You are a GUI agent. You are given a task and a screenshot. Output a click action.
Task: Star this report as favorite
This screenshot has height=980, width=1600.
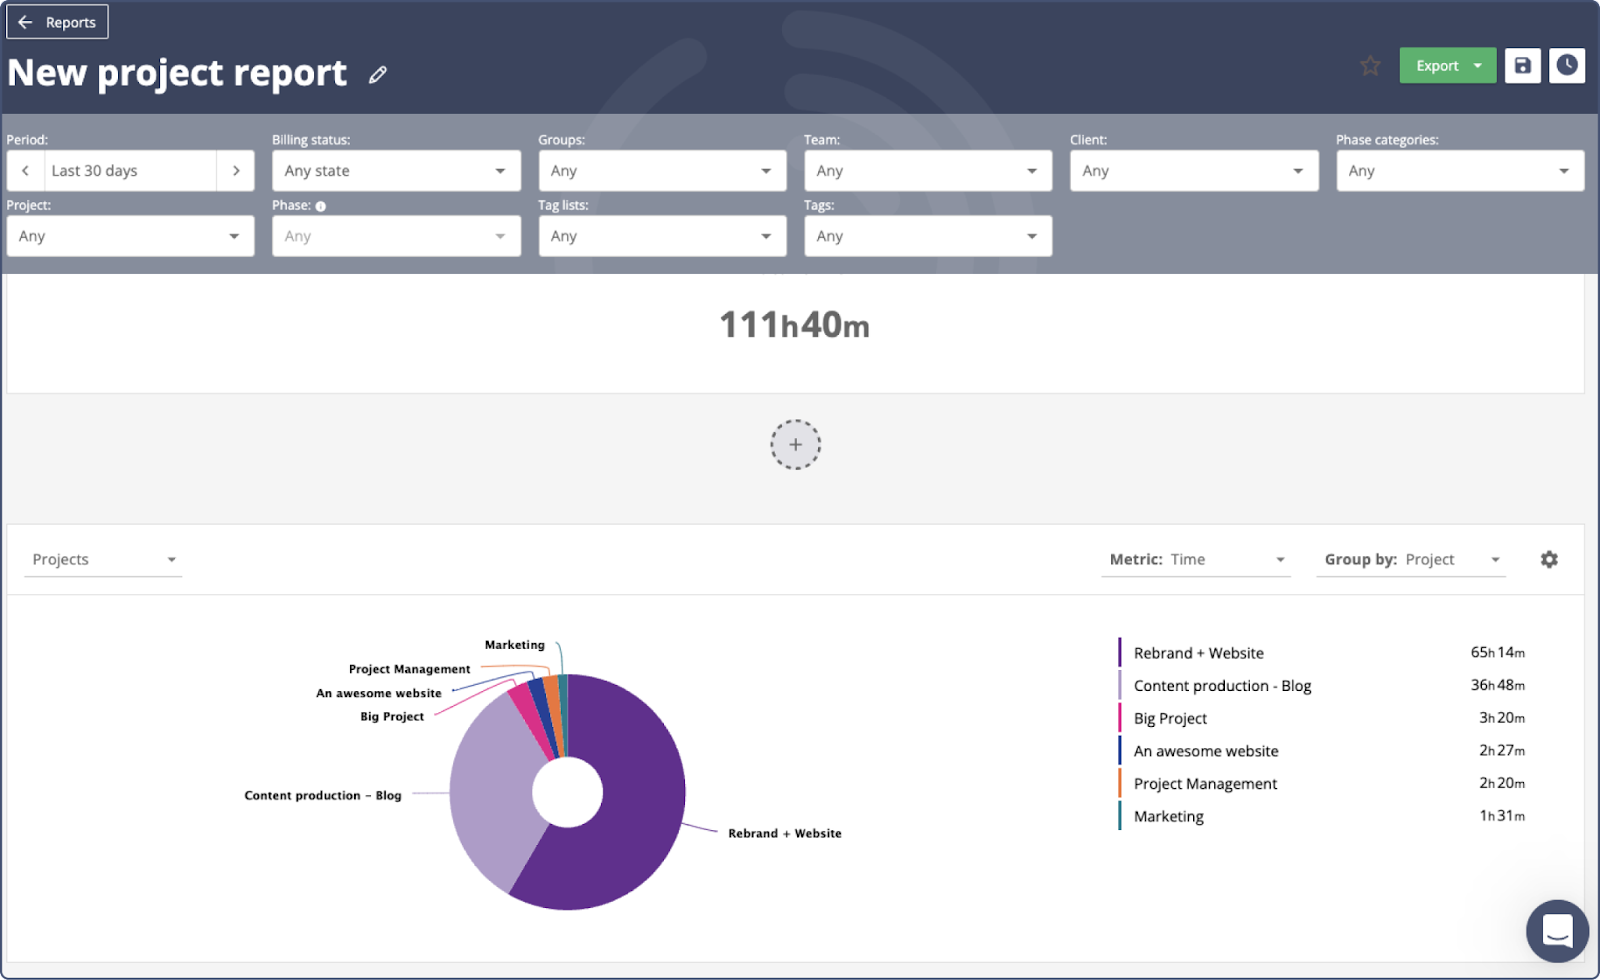1370,66
